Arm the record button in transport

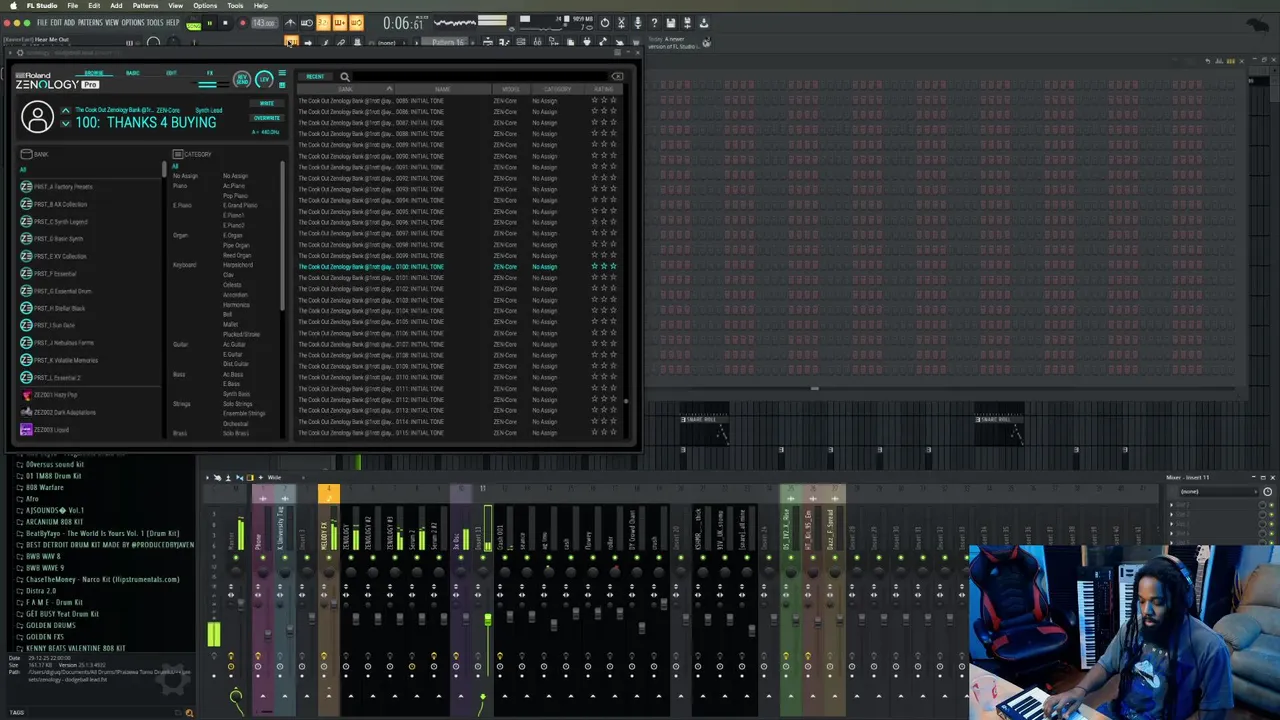pyautogui.click(x=242, y=22)
